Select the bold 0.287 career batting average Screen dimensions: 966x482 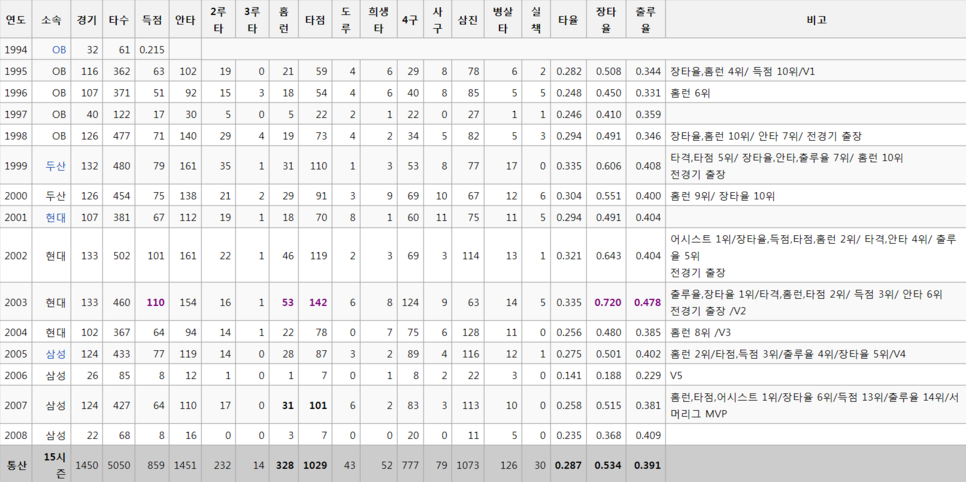pyautogui.click(x=569, y=465)
